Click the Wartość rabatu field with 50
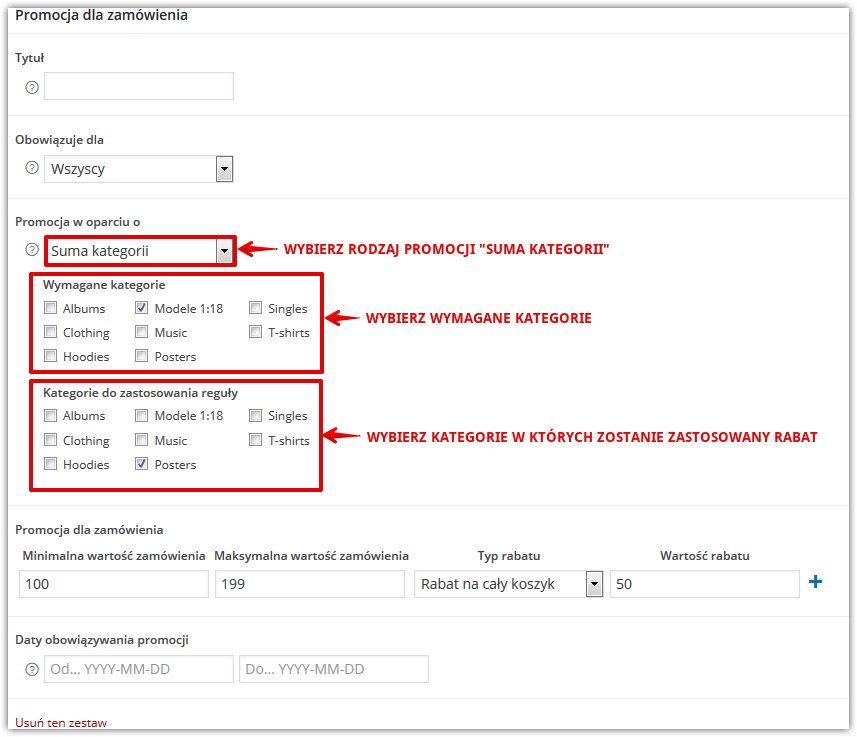 click(x=705, y=584)
